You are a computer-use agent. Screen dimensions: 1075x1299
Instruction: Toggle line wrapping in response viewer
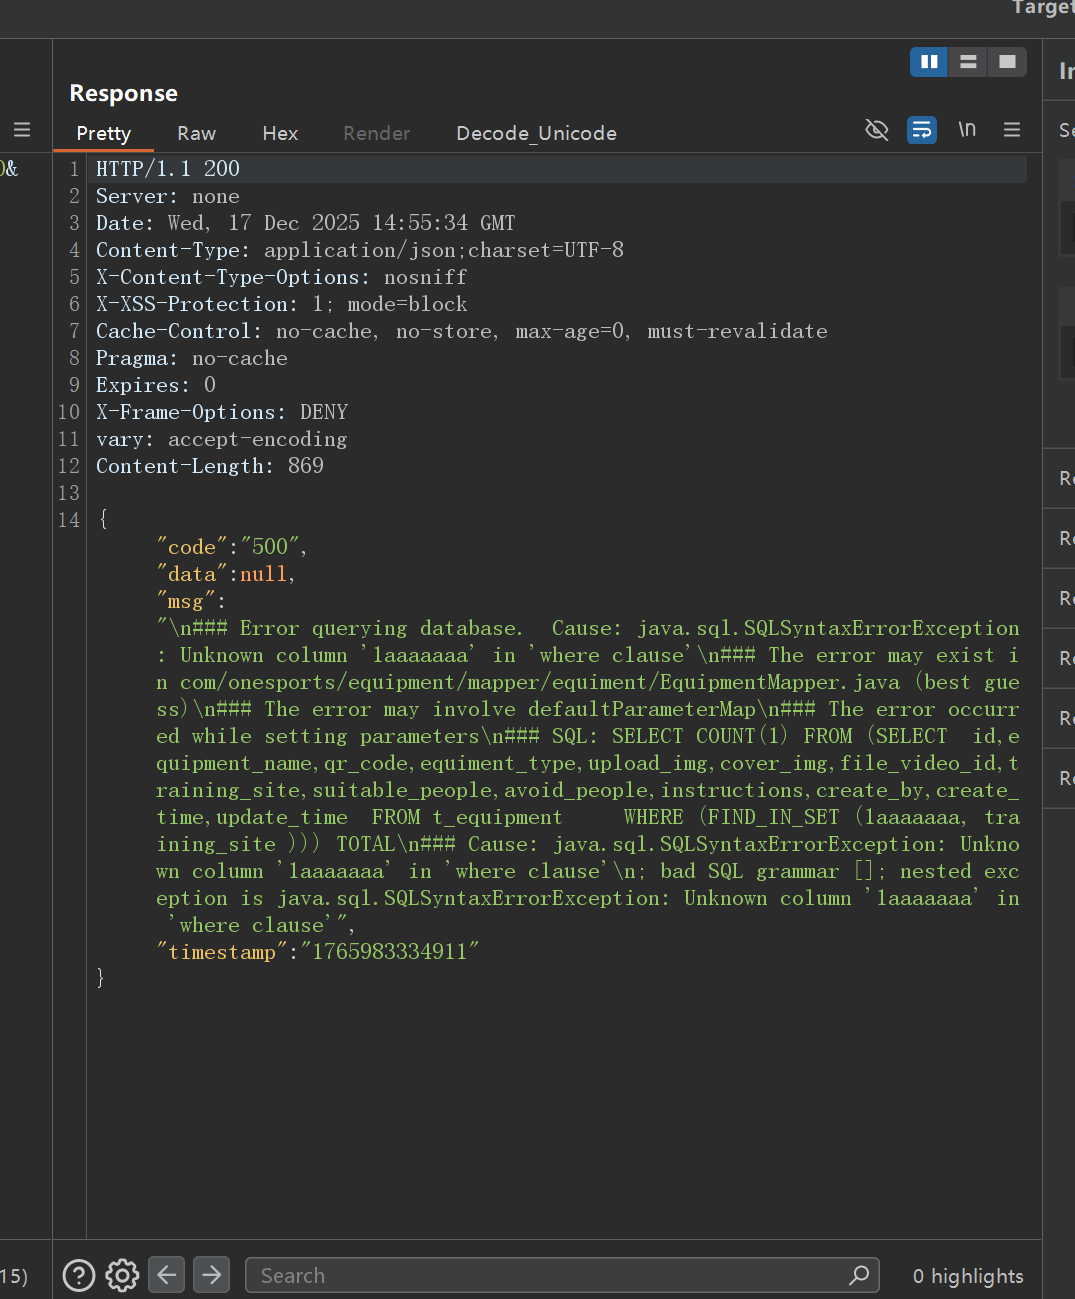click(x=922, y=130)
